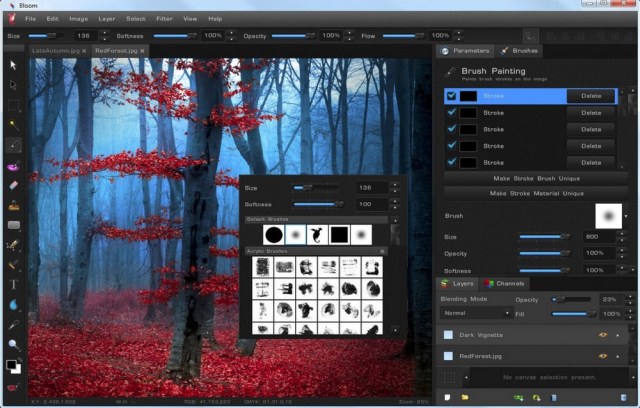The image size is (640, 408).
Task: Pick the Text tool in toolbar
Action: 14,285
